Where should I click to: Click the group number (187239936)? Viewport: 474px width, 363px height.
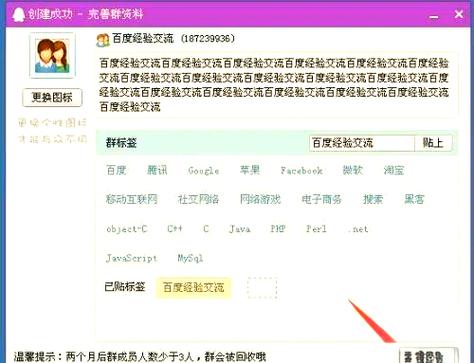pos(208,39)
